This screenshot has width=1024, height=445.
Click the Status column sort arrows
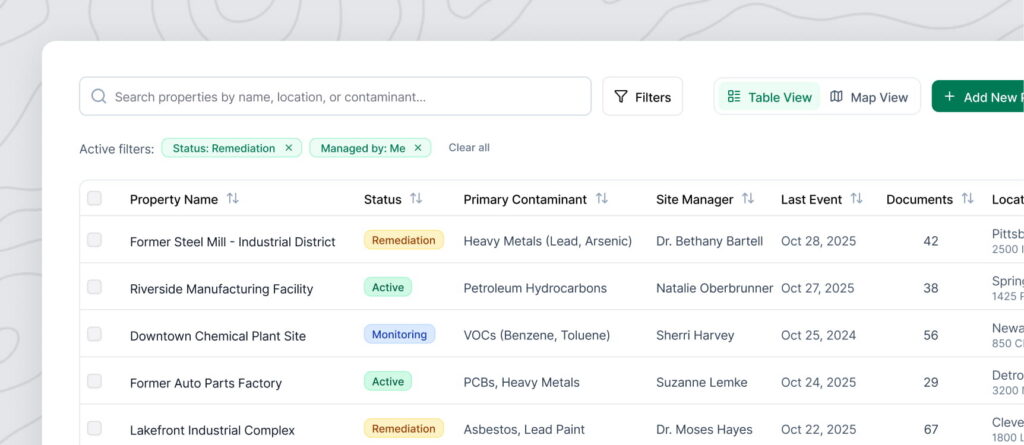coord(416,199)
